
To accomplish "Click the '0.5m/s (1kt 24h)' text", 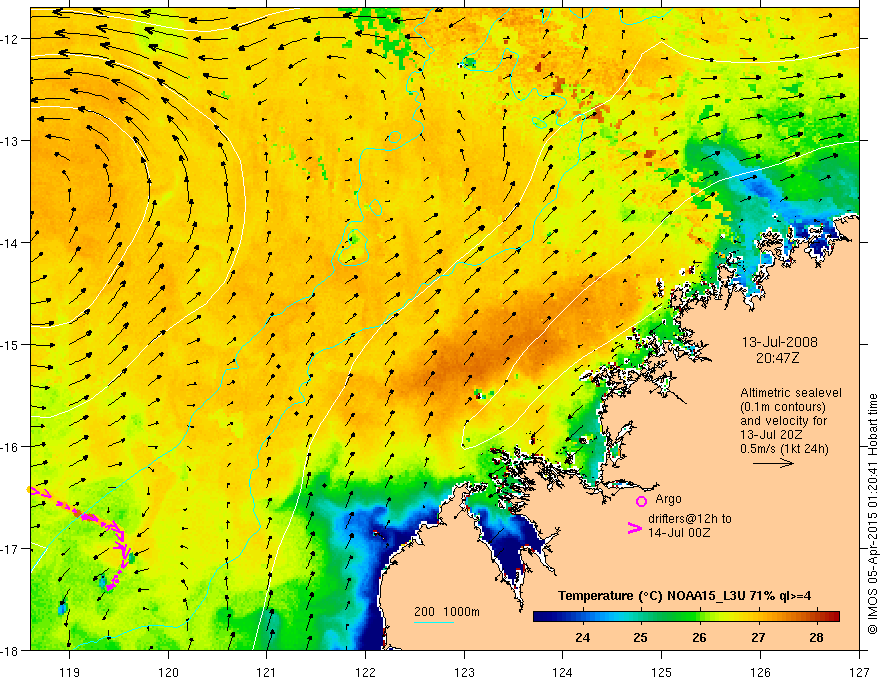I will (x=784, y=449).
